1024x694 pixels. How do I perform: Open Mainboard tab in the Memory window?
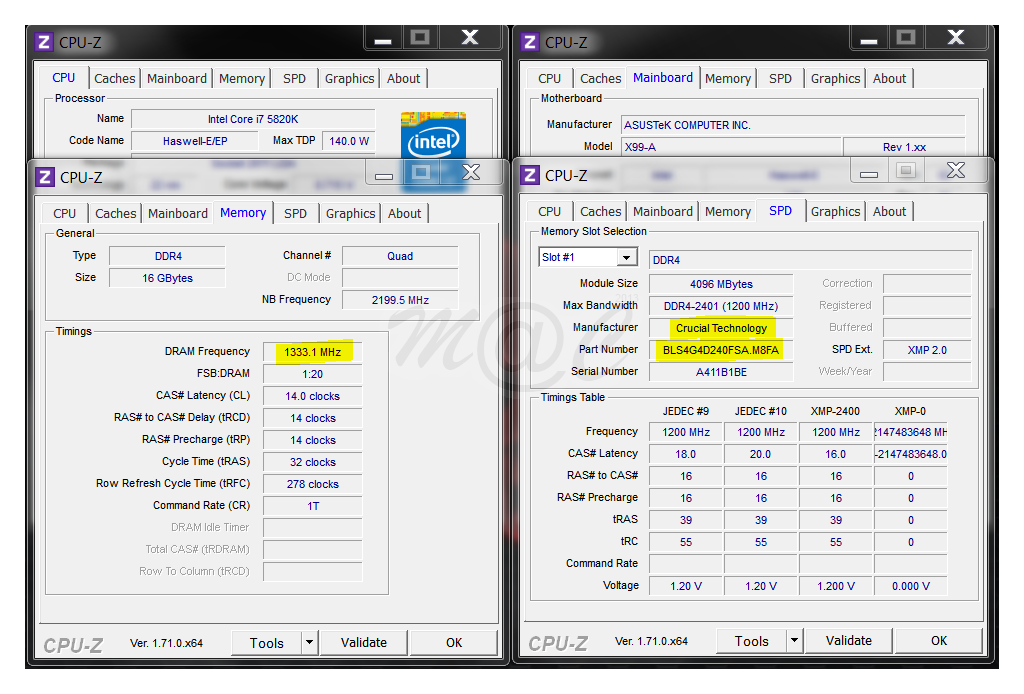178,213
